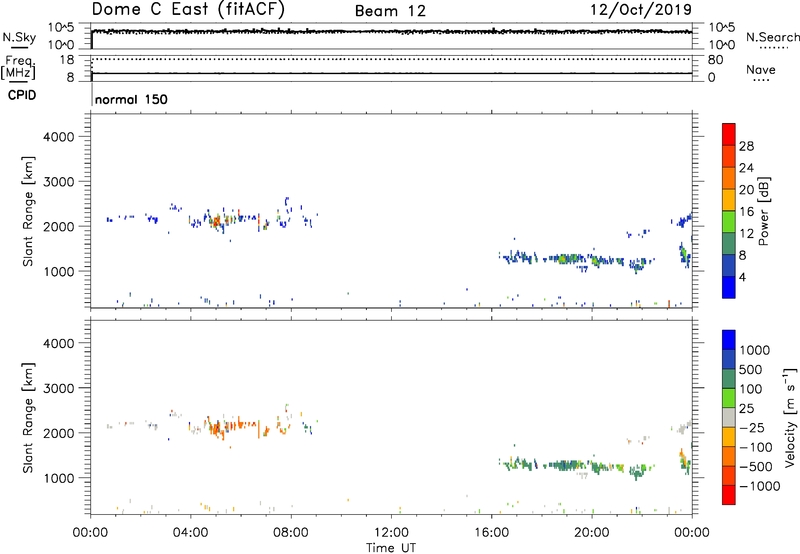Click the "28" Power colorbar tick label
Viewport: 800px width, 554px height.
coord(746,146)
